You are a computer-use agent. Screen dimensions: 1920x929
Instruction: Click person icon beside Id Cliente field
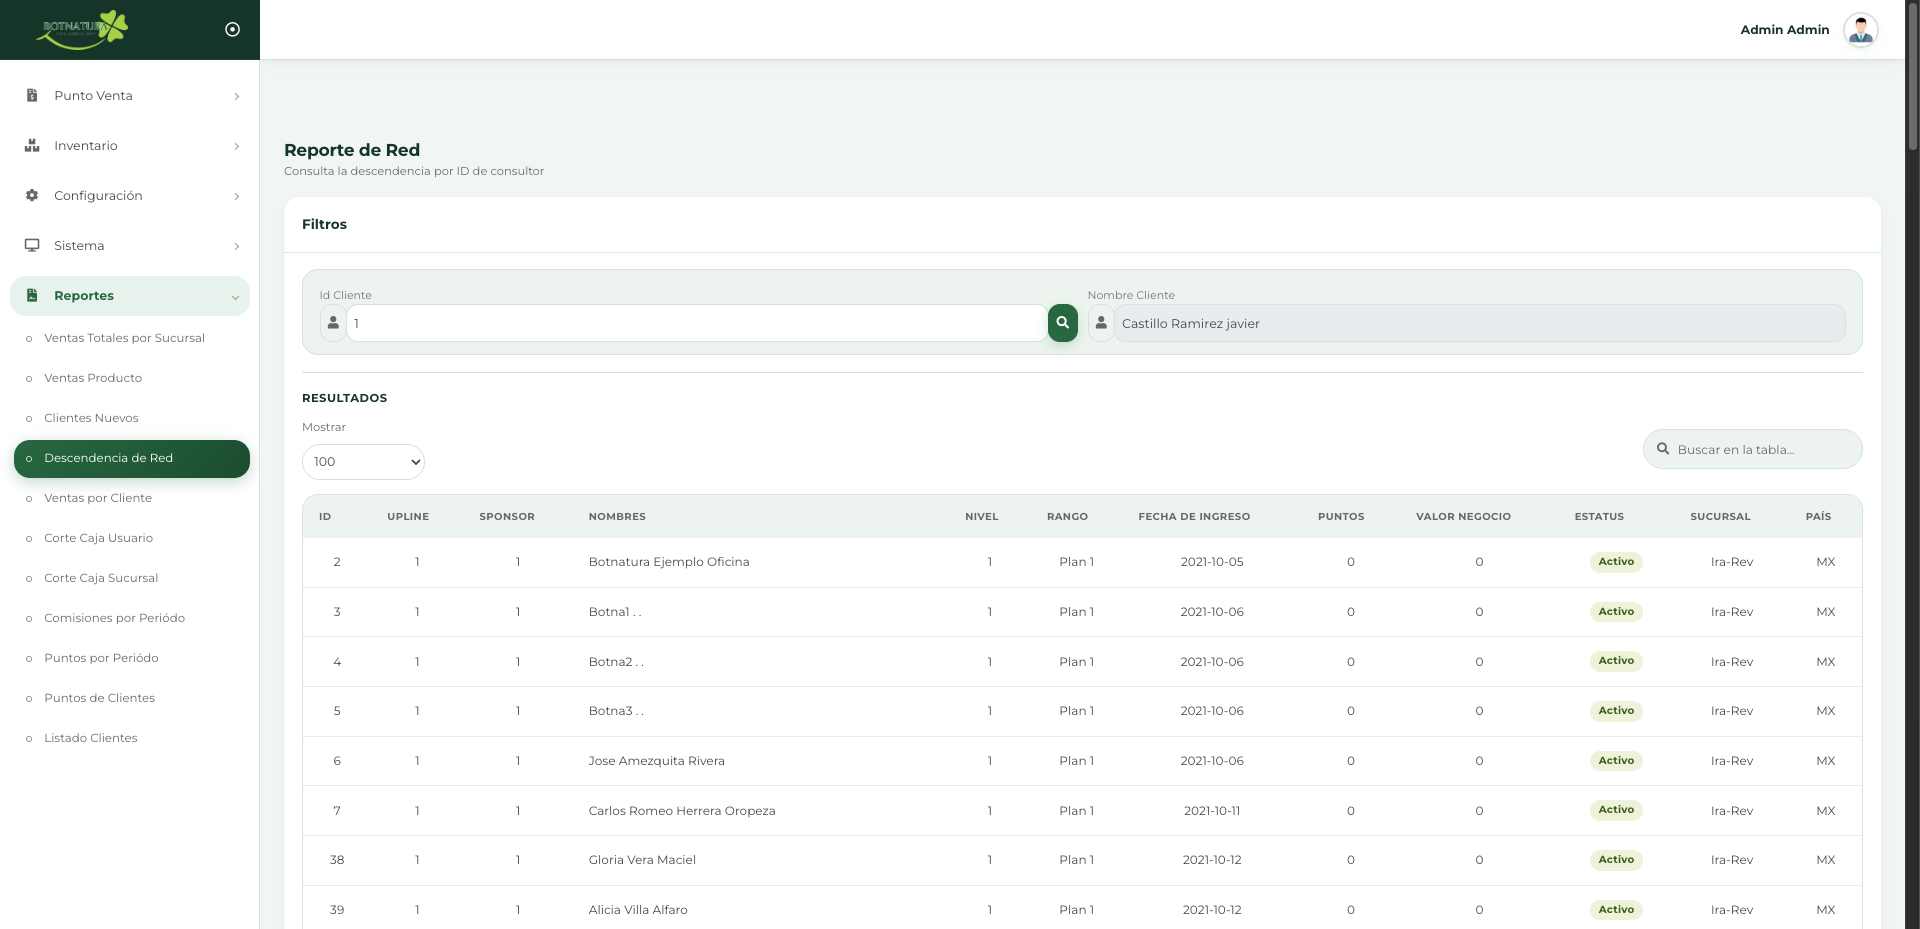pos(333,323)
